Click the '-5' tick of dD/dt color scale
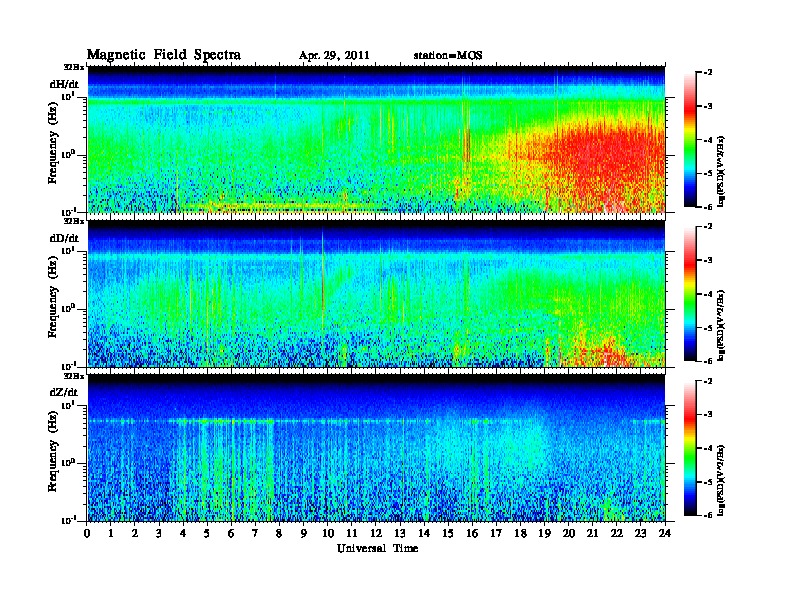This screenshot has width=792, height=612. tap(708, 327)
